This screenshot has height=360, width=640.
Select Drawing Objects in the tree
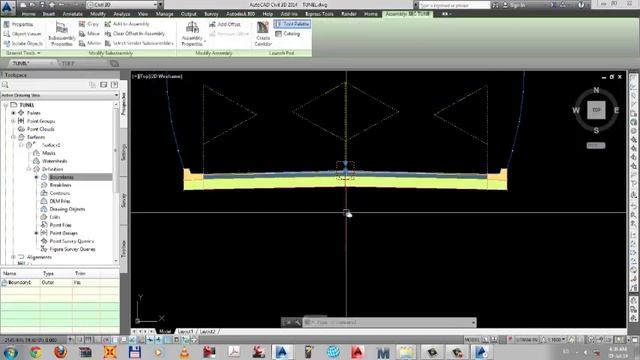coord(67,209)
